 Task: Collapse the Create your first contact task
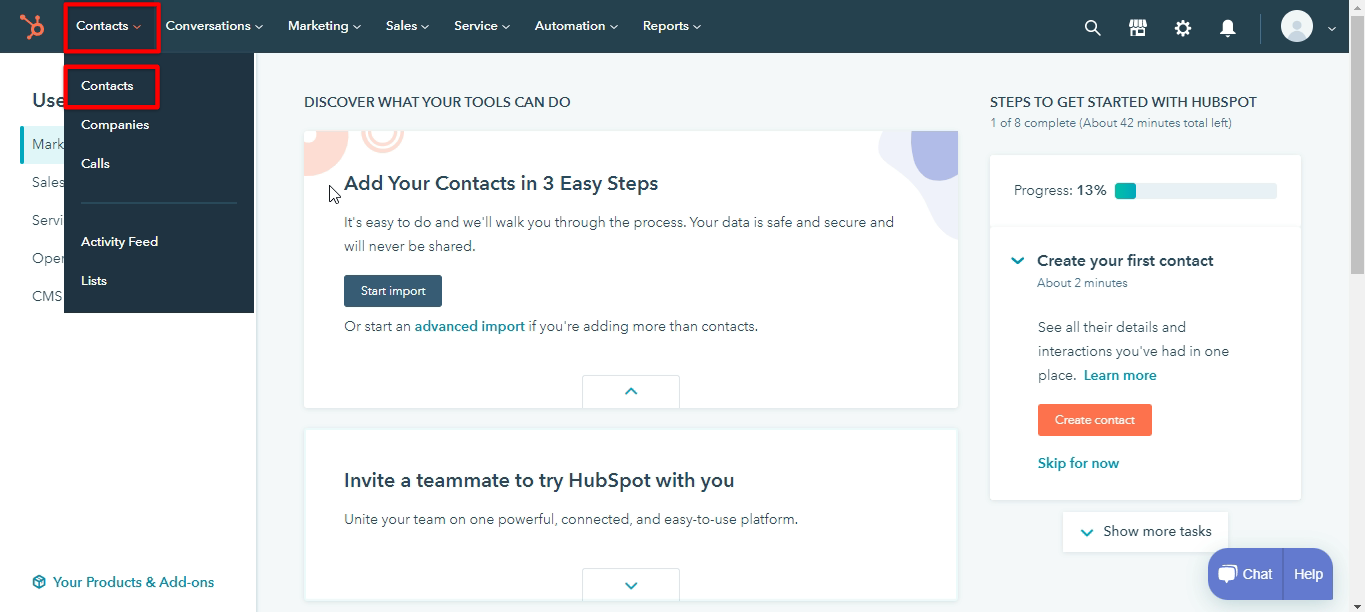[1017, 261]
